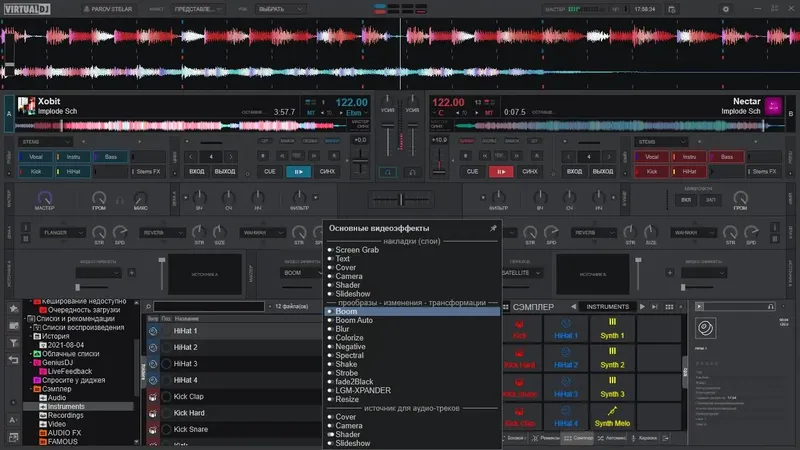Click the browser search input field
The image size is (800, 450).
(209, 307)
